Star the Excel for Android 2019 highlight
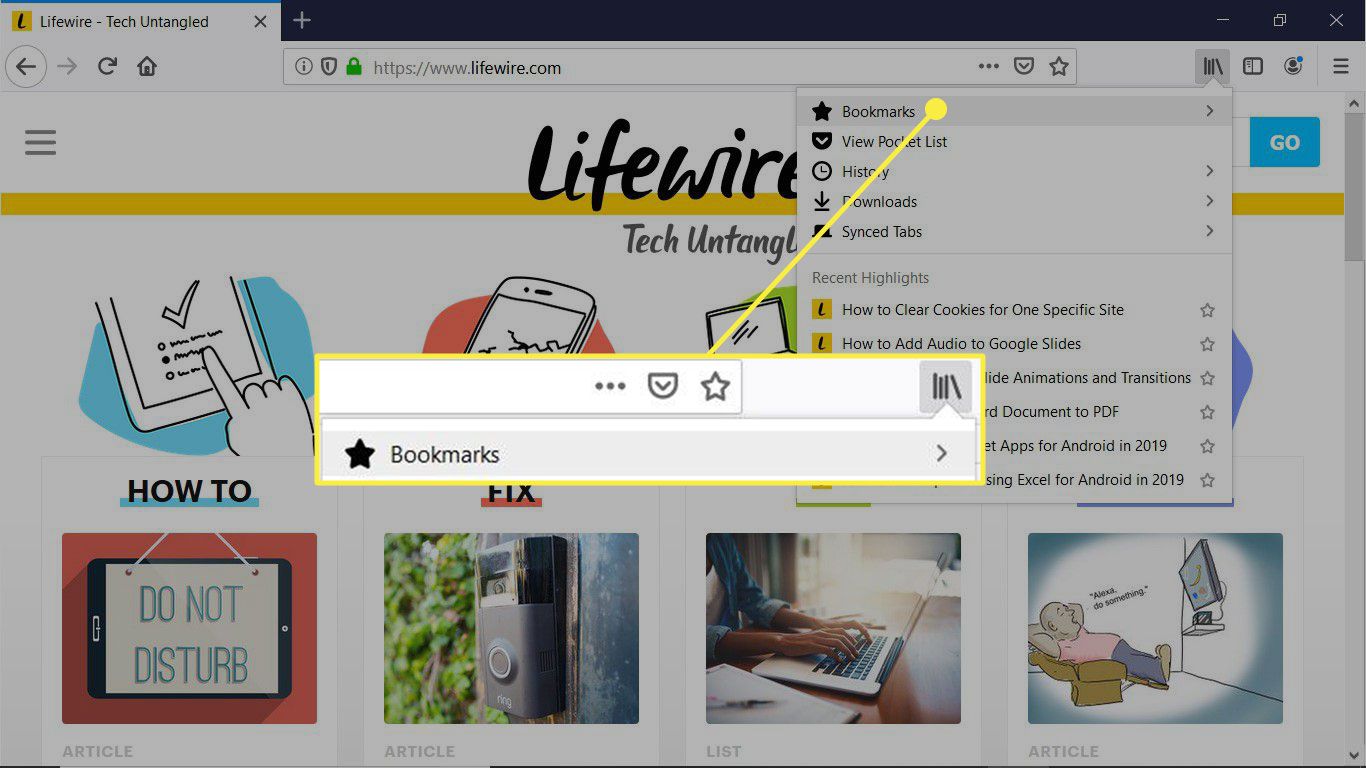The image size is (1366, 768). [x=1207, y=480]
